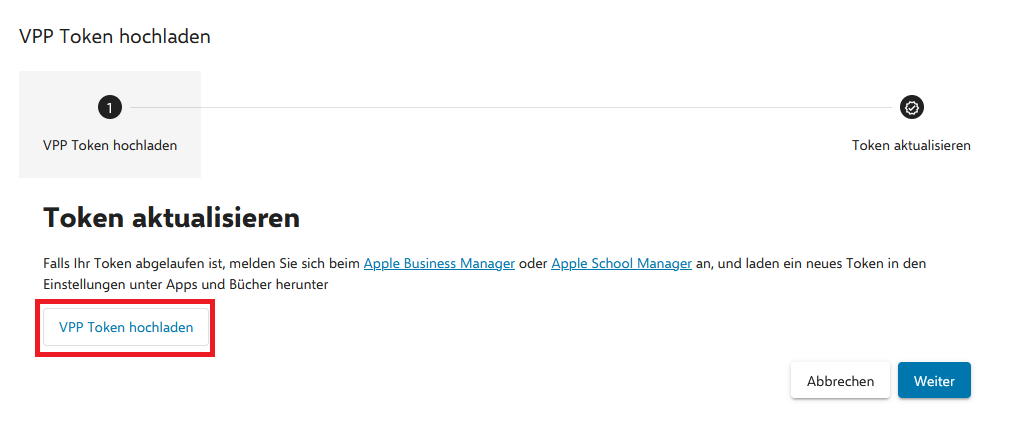1020x436 pixels.
Task: Click the dialog title 'VPP Token hochladen' at top
Action: (x=114, y=36)
